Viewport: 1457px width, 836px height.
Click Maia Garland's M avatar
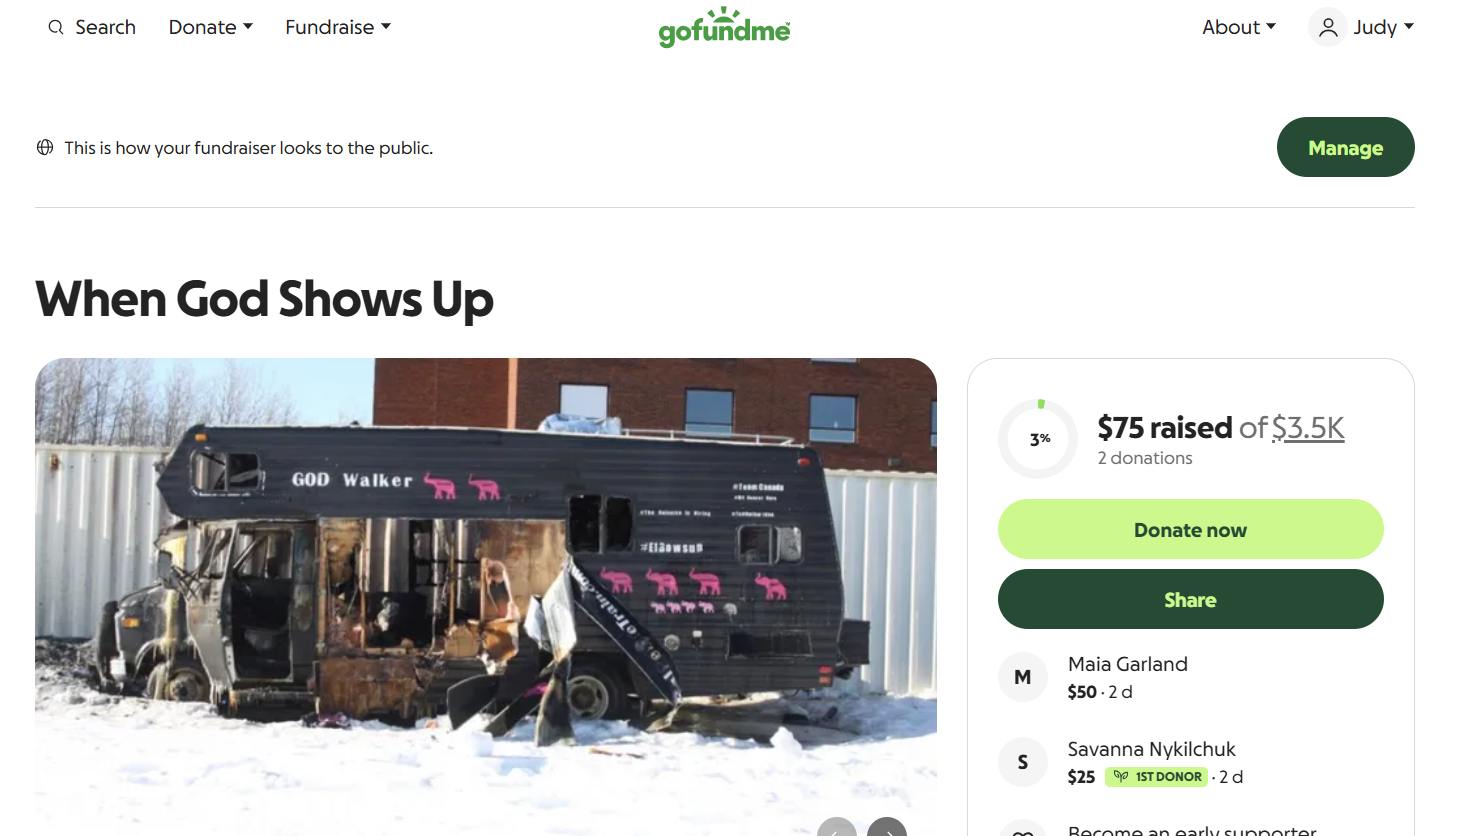[x=1022, y=677]
